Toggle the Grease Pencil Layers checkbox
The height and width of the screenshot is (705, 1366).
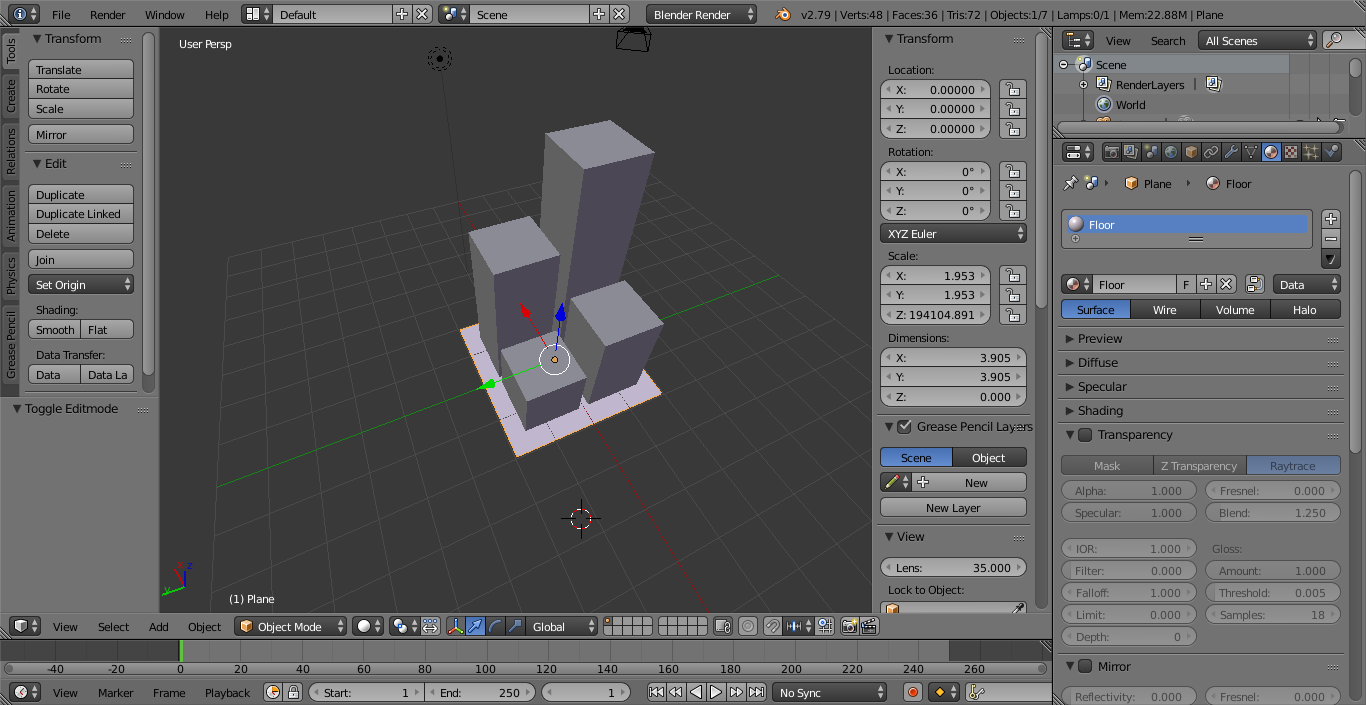(904, 427)
